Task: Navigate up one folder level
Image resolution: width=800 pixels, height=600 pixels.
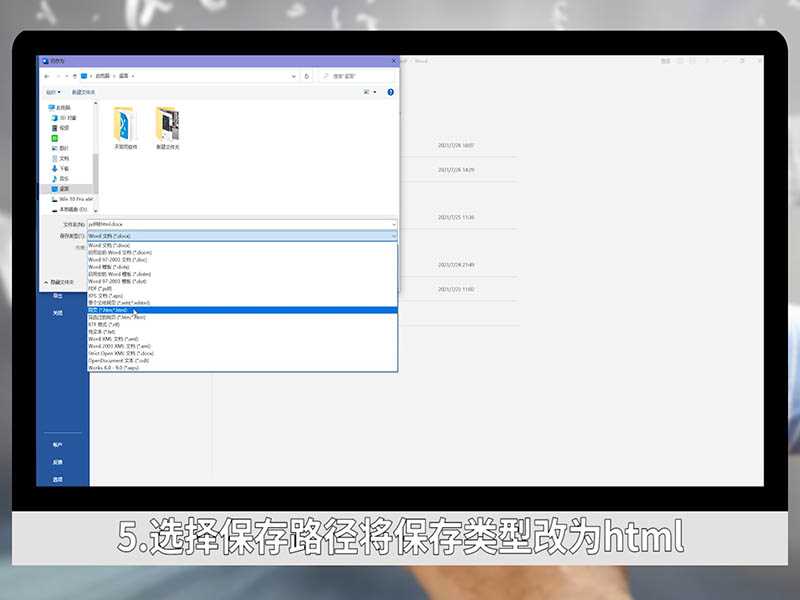Action: point(75,75)
